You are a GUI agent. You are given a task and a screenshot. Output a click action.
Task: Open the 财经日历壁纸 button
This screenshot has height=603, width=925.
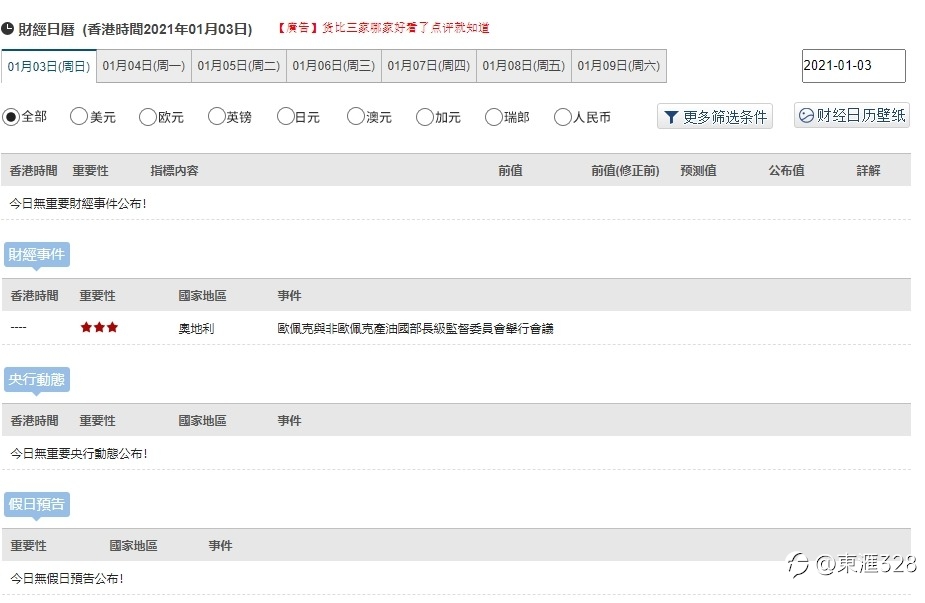click(x=852, y=115)
